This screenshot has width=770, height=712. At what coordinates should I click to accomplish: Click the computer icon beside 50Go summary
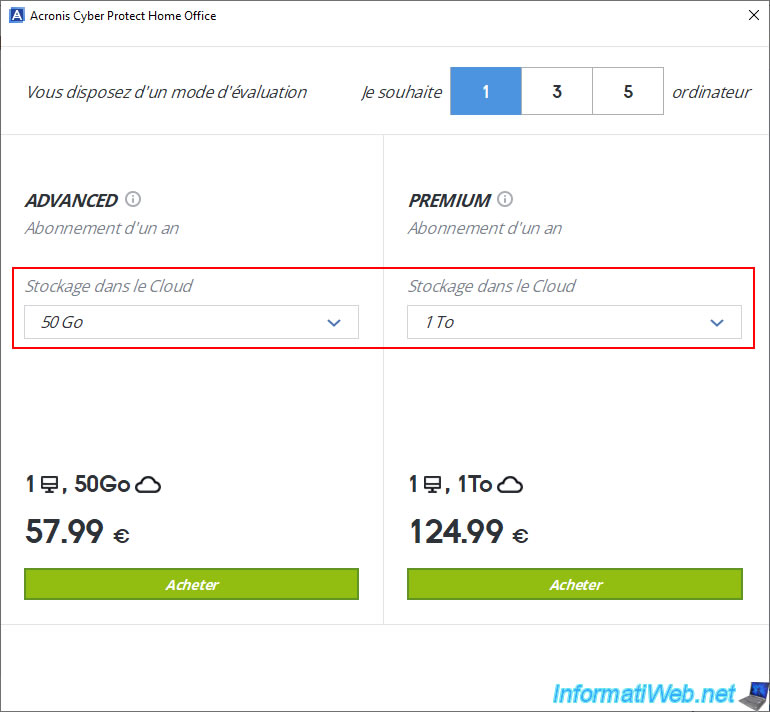[x=48, y=485]
